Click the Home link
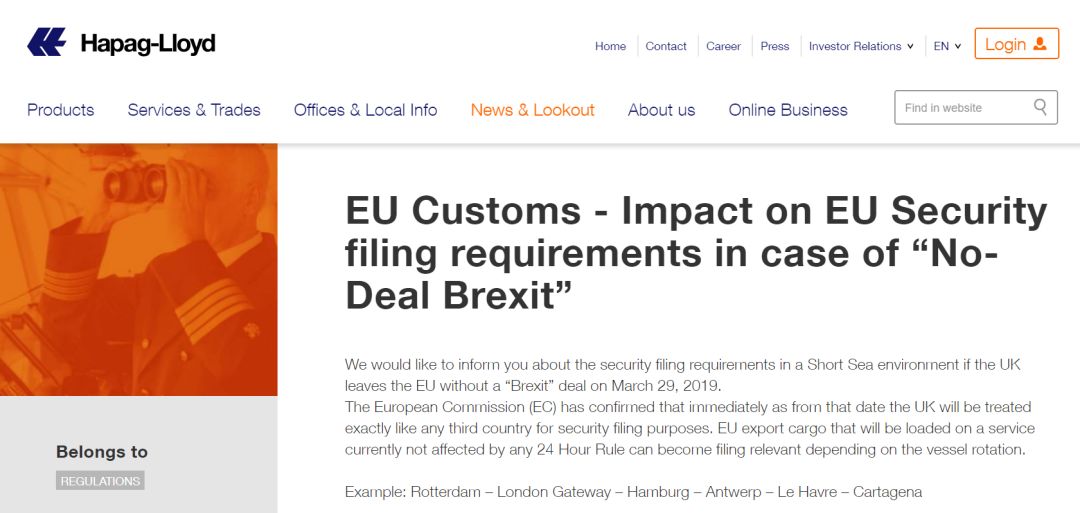1080x513 pixels. [610, 46]
